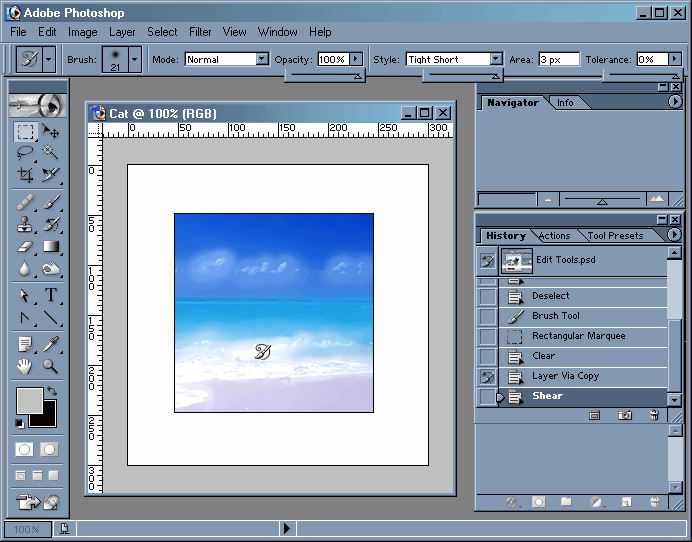Switch to the Actions tab

tap(554, 236)
